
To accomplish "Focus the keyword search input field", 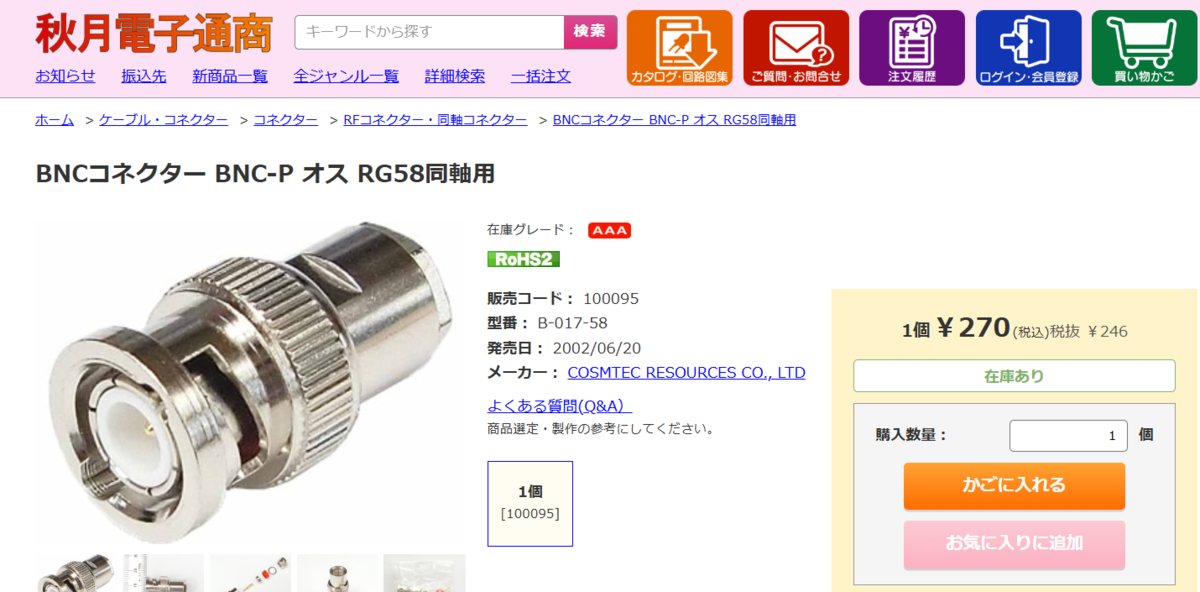I will [x=429, y=32].
